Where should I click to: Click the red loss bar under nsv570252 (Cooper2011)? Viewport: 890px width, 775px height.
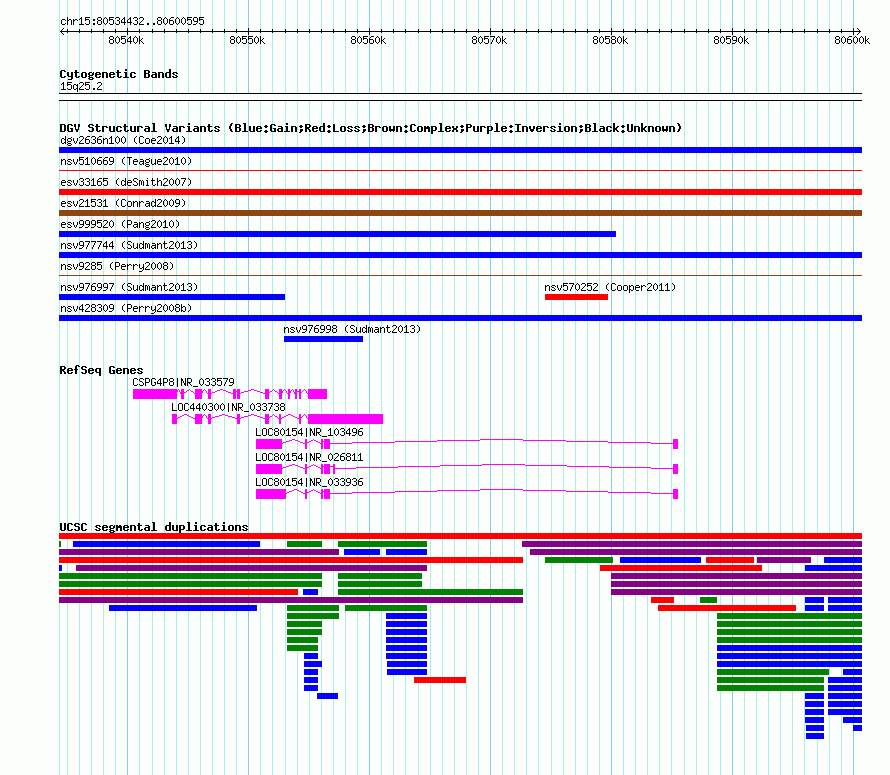576,297
